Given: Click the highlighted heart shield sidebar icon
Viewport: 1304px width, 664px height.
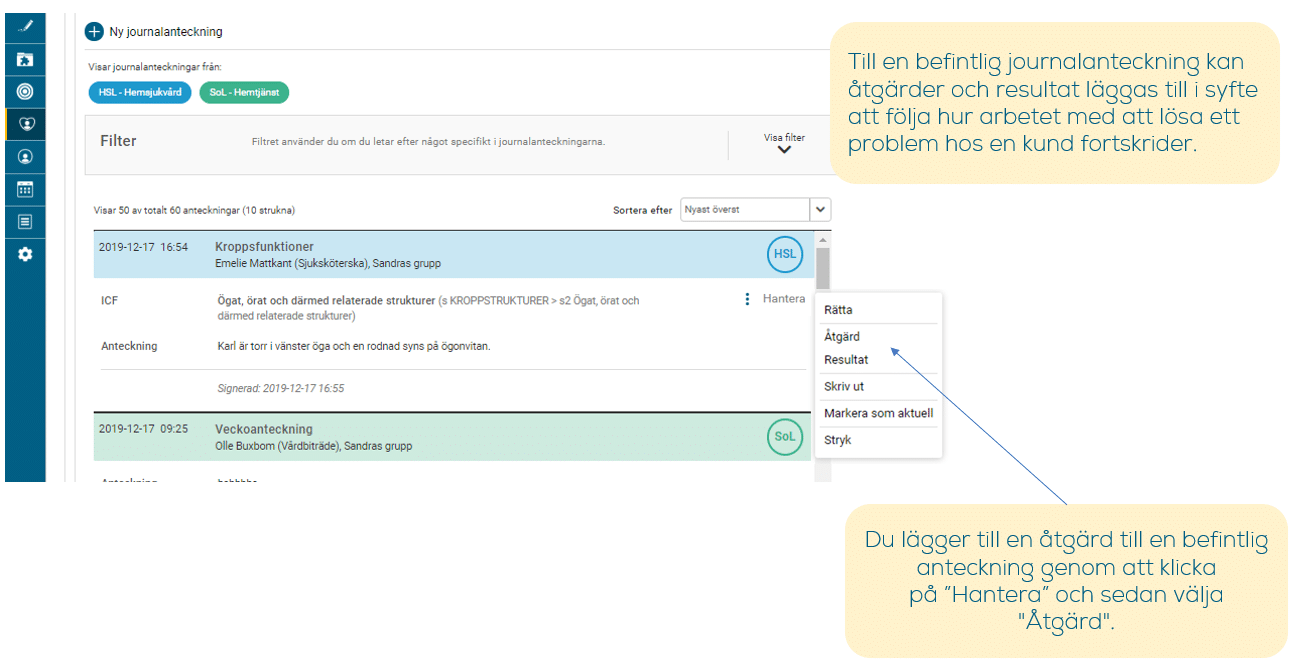Looking at the screenshot, I should 25,124.
